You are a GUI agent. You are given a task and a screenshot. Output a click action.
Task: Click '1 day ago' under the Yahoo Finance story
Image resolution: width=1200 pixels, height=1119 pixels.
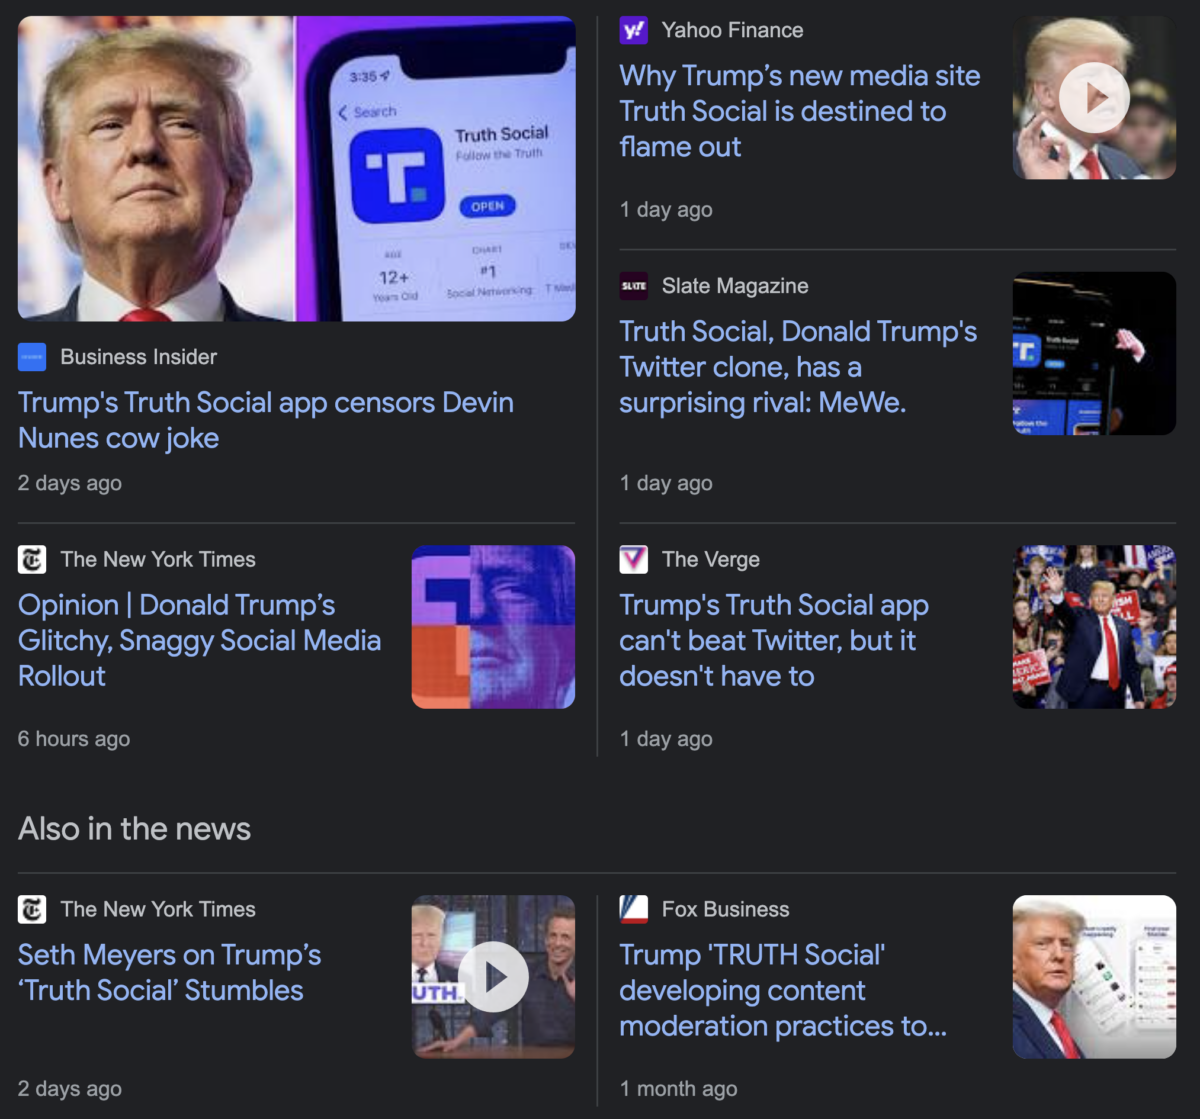666,210
